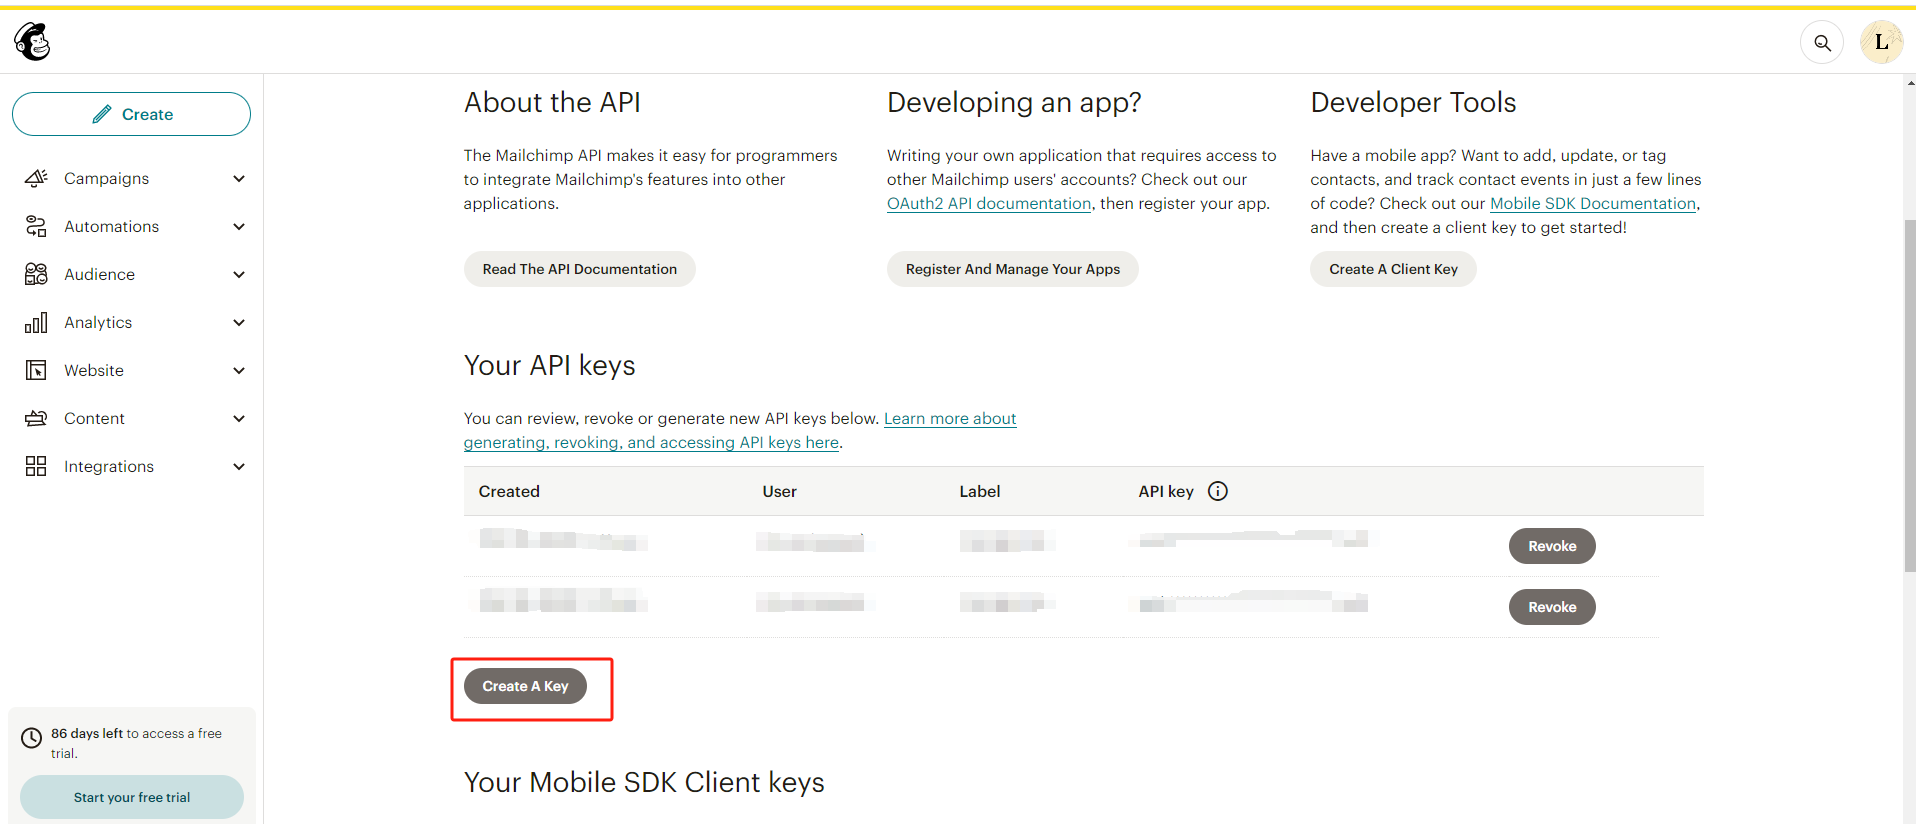1916x824 pixels.
Task: Click Start your free trial button
Action: [x=132, y=797]
